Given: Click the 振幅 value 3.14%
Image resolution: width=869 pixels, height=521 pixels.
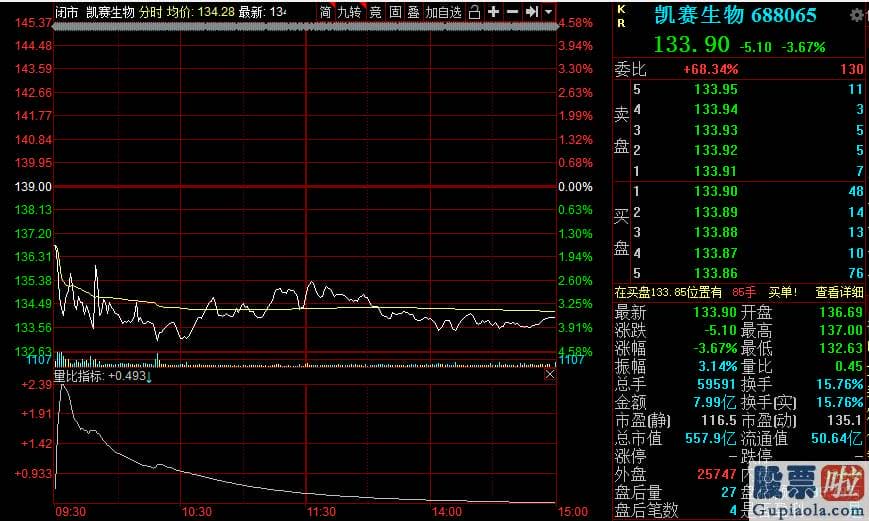Looking at the screenshot, I should click(x=717, y=366).
